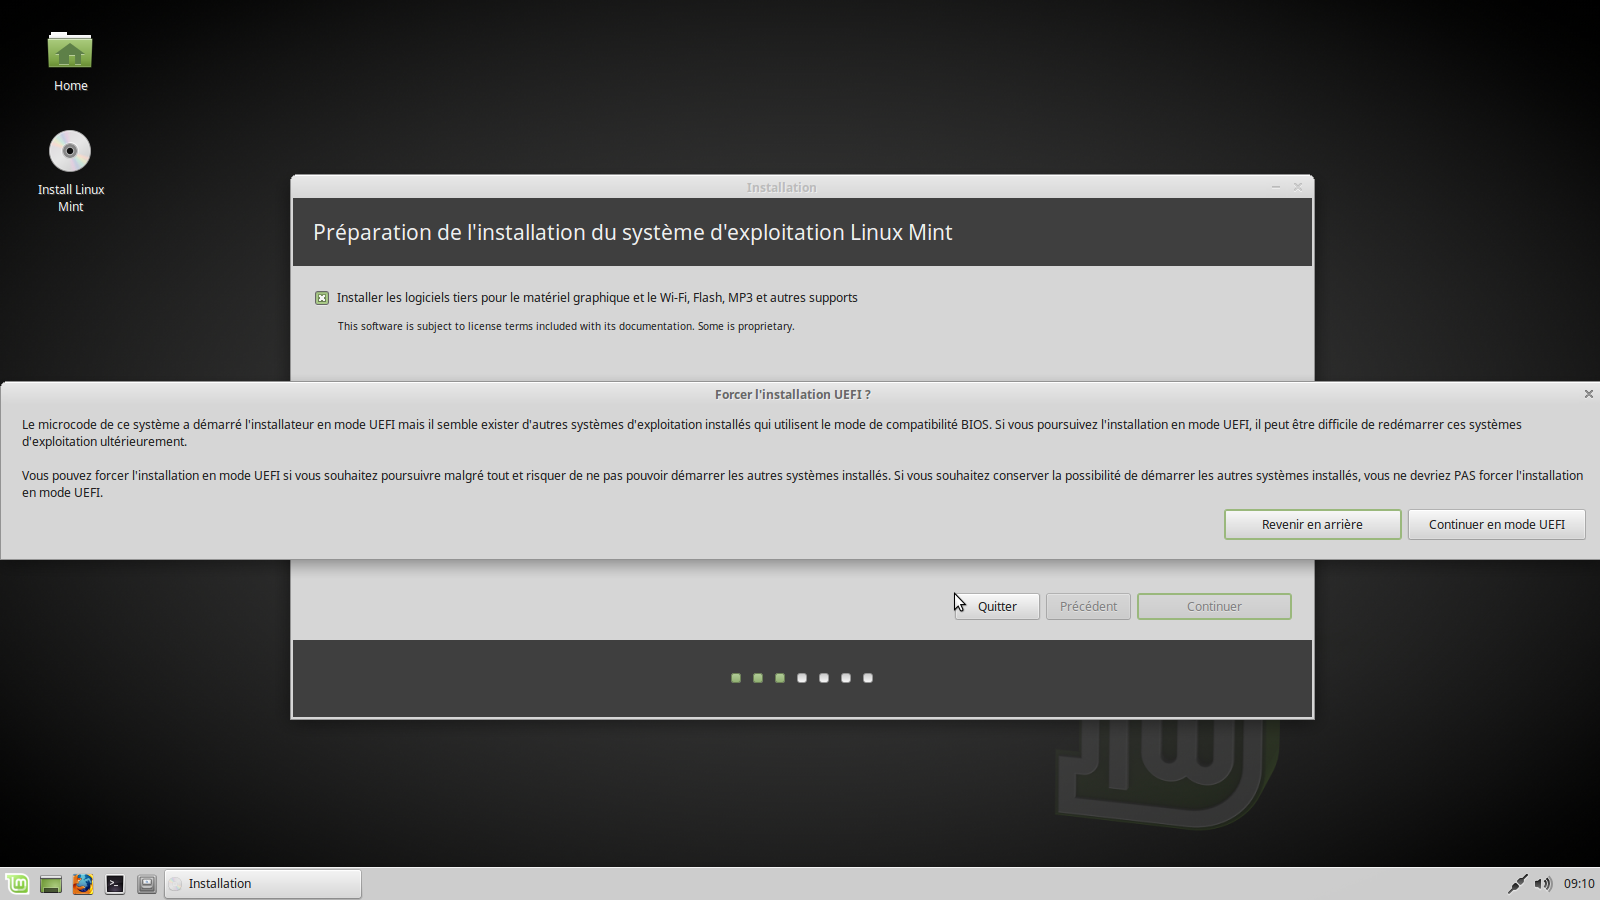Viewport: 1600px width, 900px height.
Task: Click the green Continuer button
Action: (x=1214, y=607)
